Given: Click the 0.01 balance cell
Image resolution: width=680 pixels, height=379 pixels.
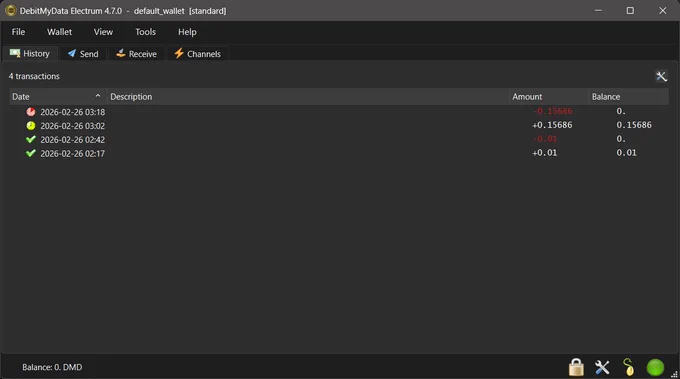Looking at the screenshot, I should tap(626, 153).
